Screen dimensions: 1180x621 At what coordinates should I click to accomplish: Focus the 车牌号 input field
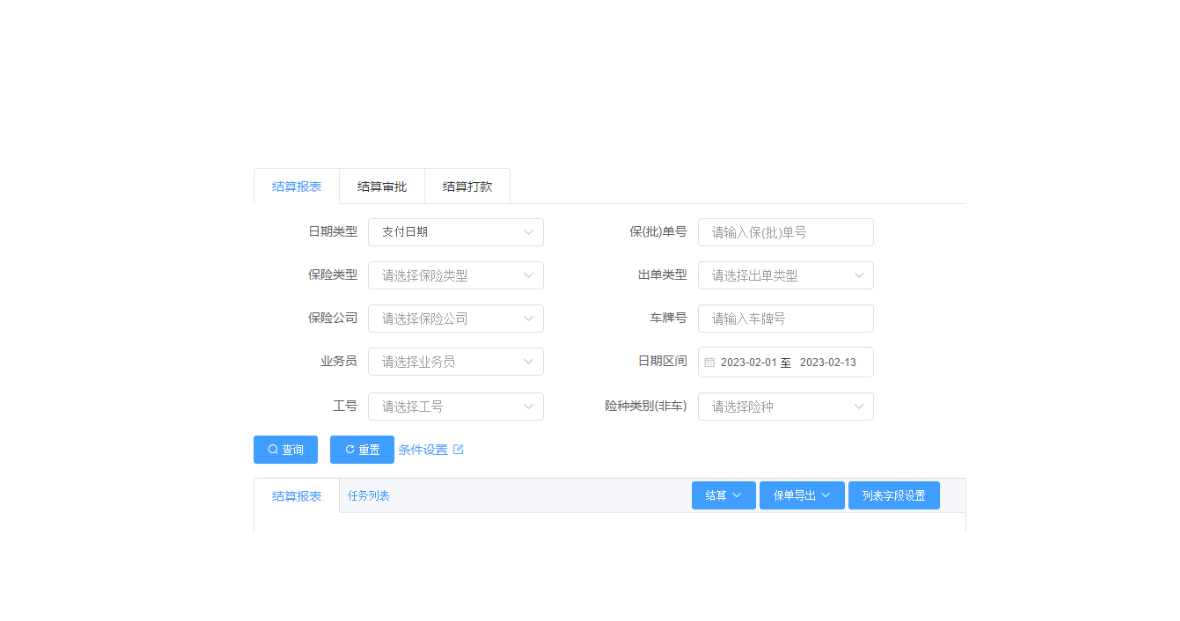point(786,318)
